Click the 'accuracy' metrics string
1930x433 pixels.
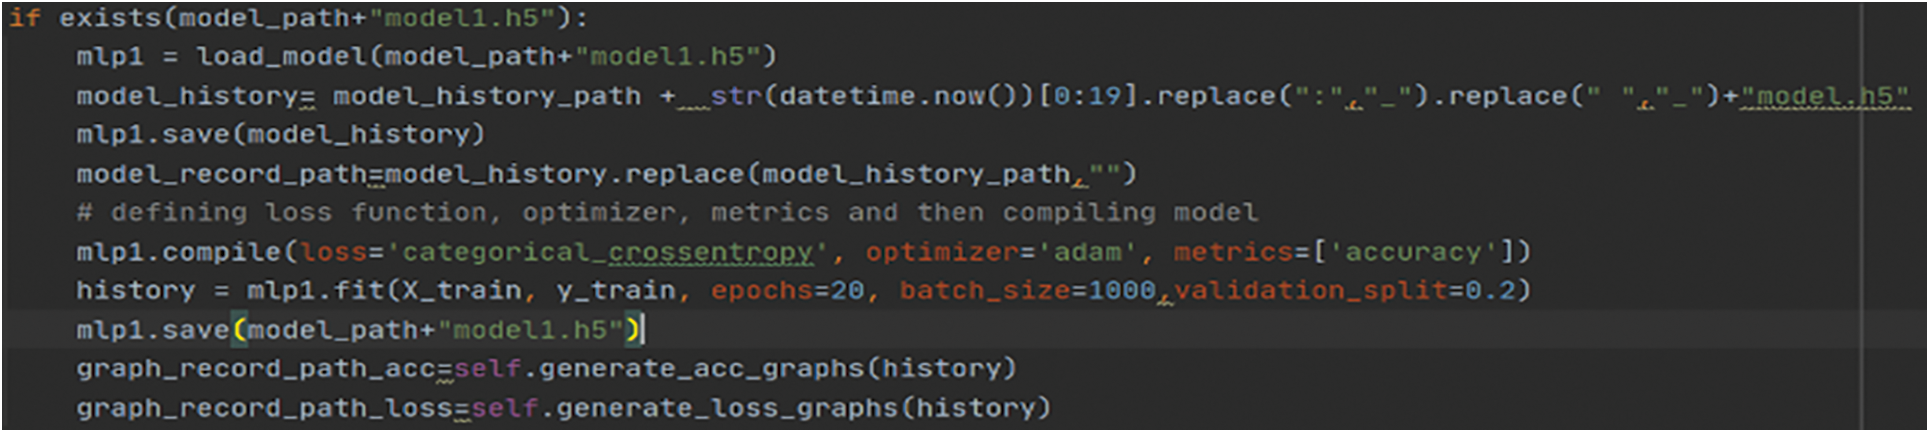click(1411, 252)
